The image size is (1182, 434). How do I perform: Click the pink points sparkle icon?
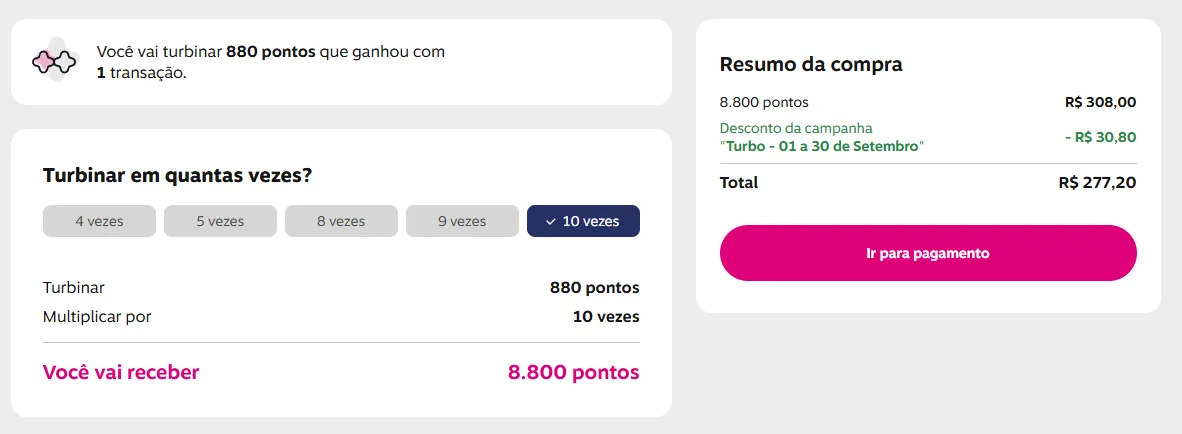54,62
